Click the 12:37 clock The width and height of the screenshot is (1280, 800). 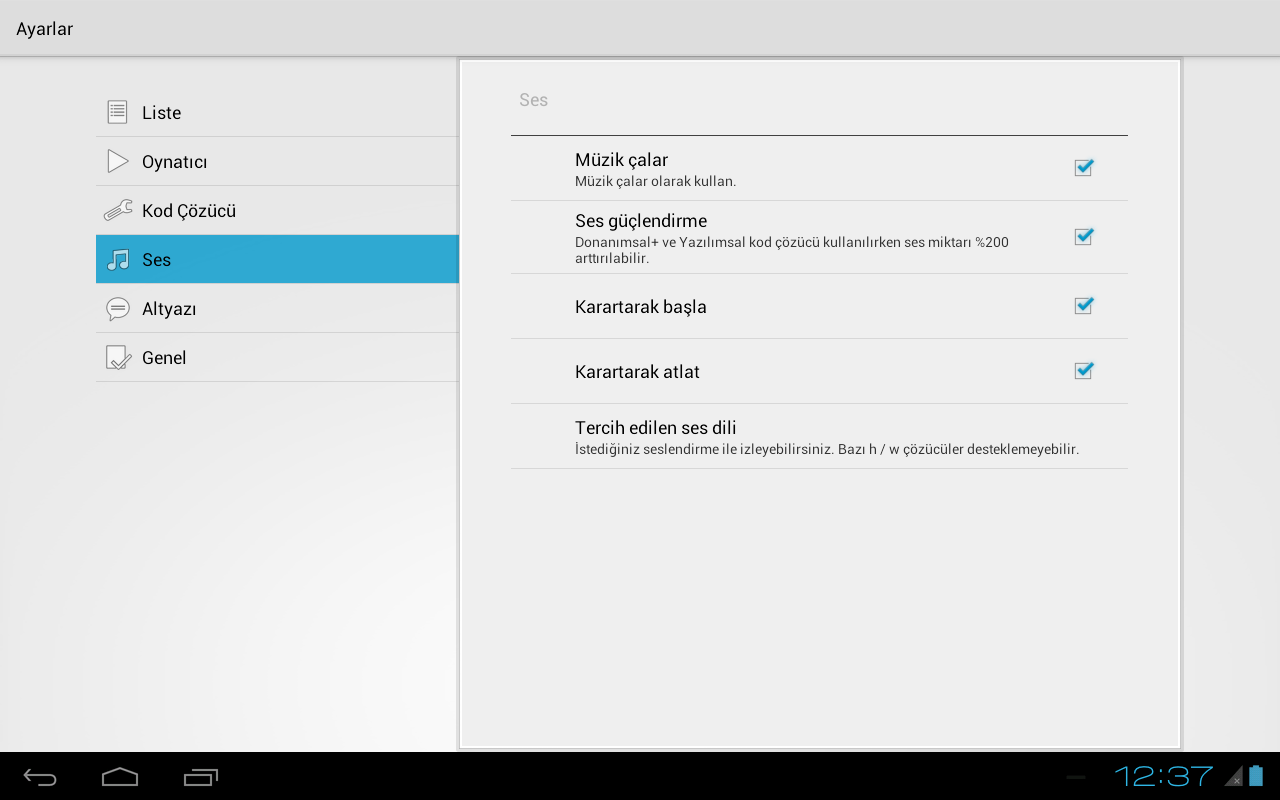pos(1164,776)
